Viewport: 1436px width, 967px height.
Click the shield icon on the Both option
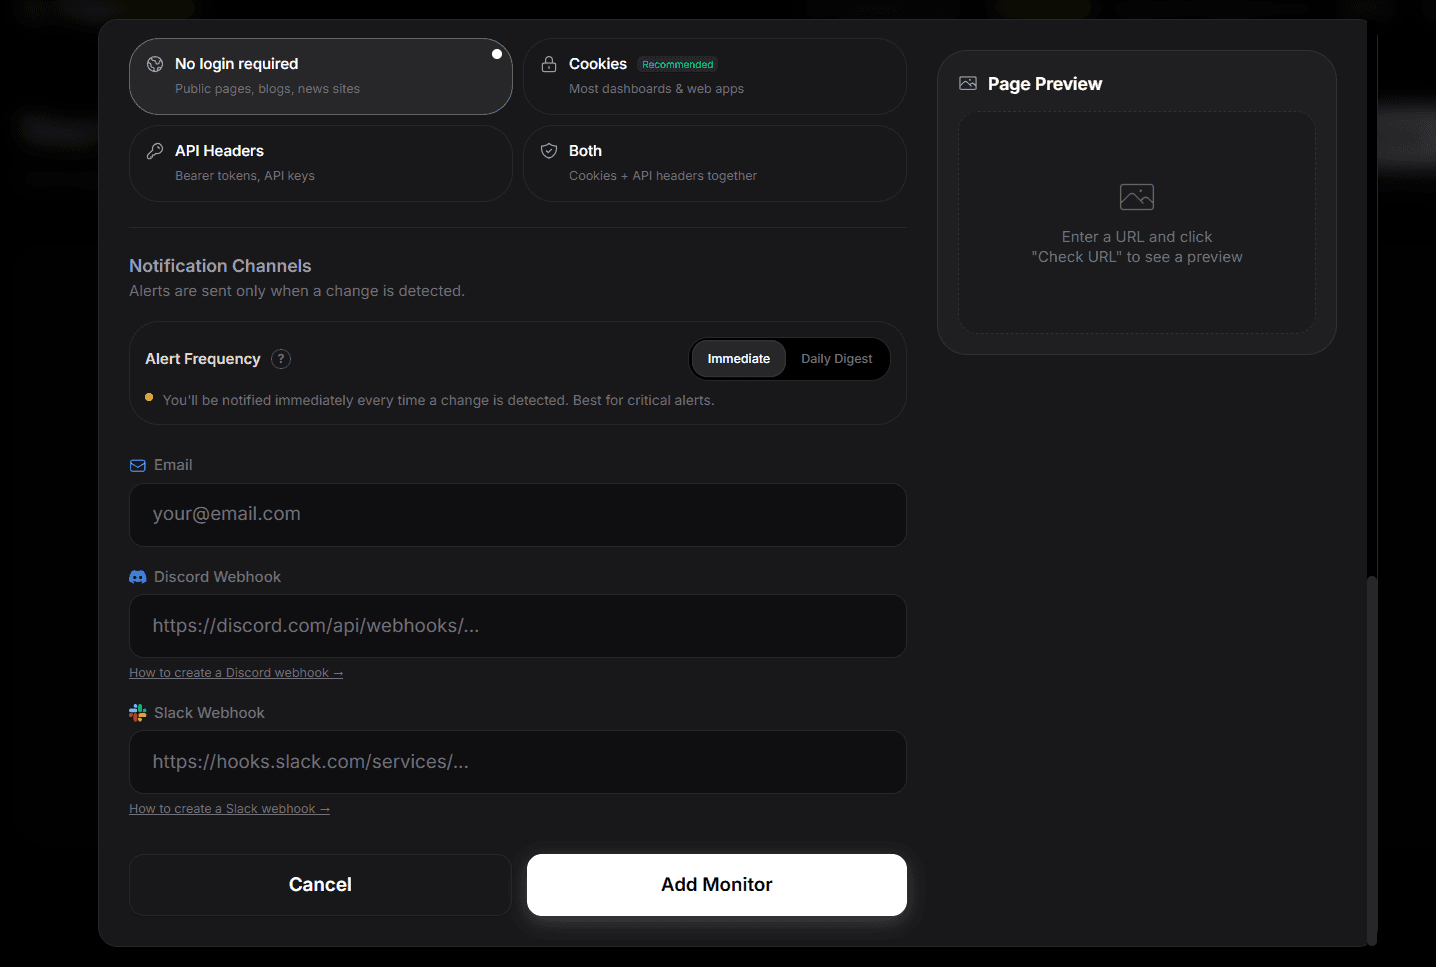click(549, 150)
